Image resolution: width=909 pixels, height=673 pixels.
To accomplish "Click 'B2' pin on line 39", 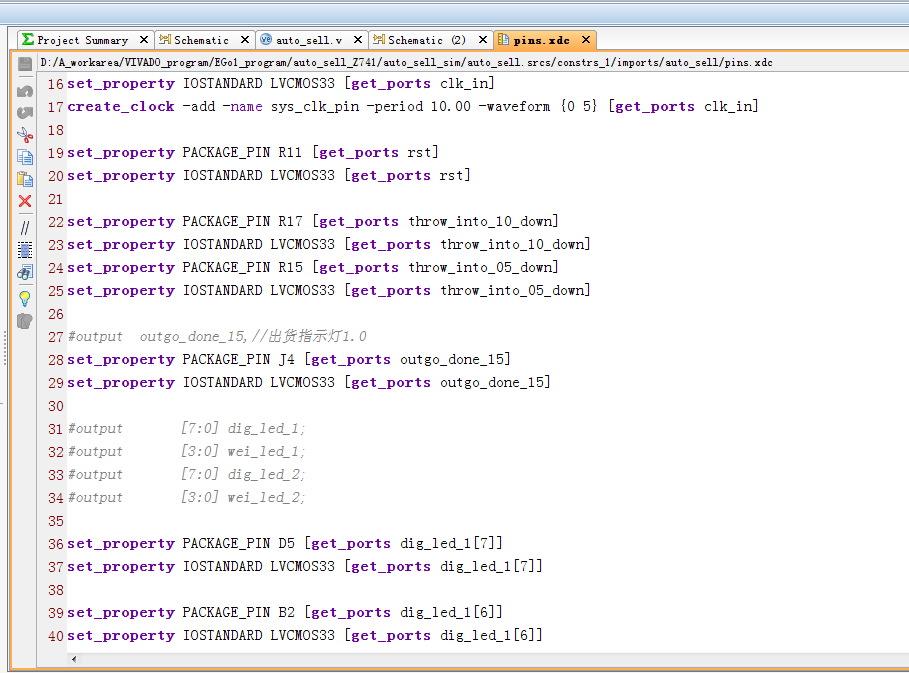I will point(286,613).
